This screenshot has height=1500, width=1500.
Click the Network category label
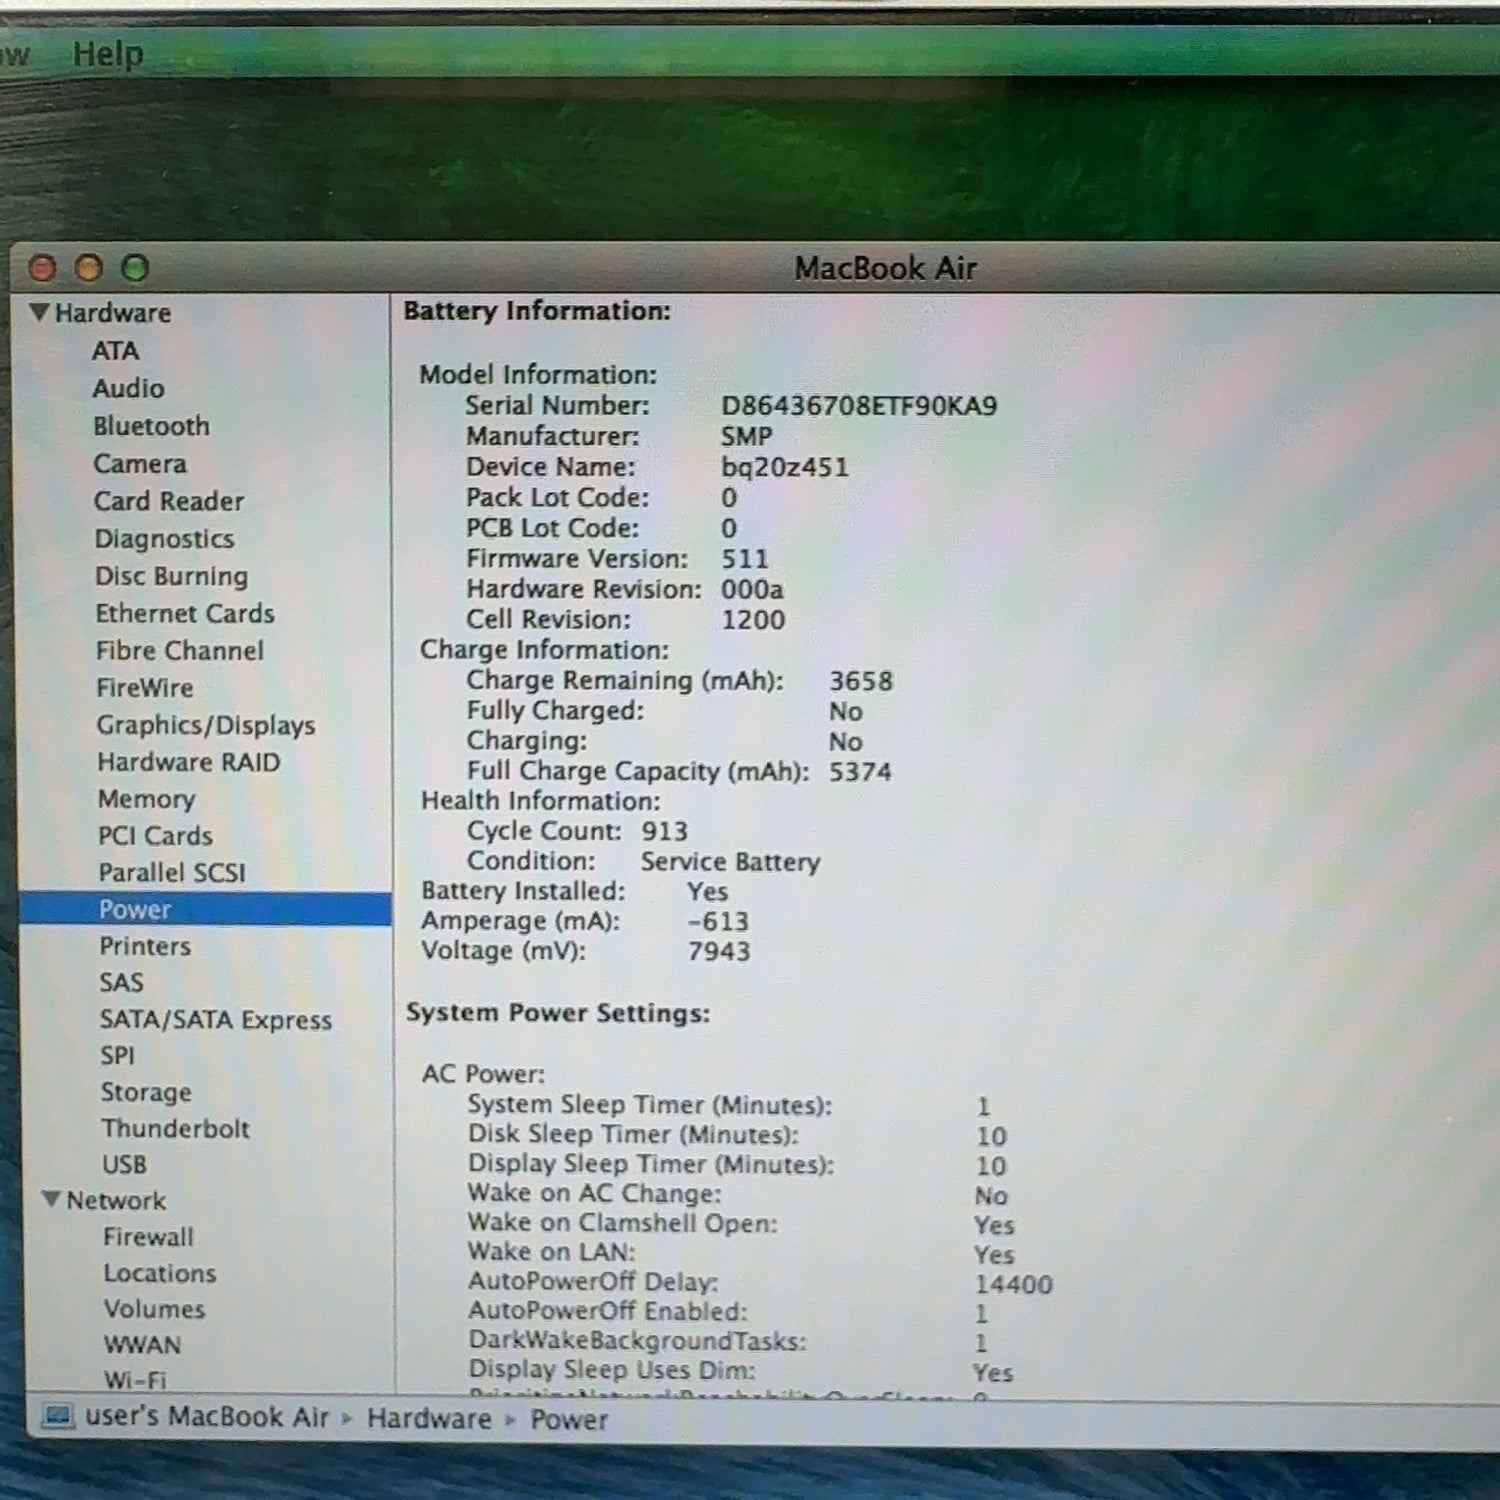[116, 1200]
